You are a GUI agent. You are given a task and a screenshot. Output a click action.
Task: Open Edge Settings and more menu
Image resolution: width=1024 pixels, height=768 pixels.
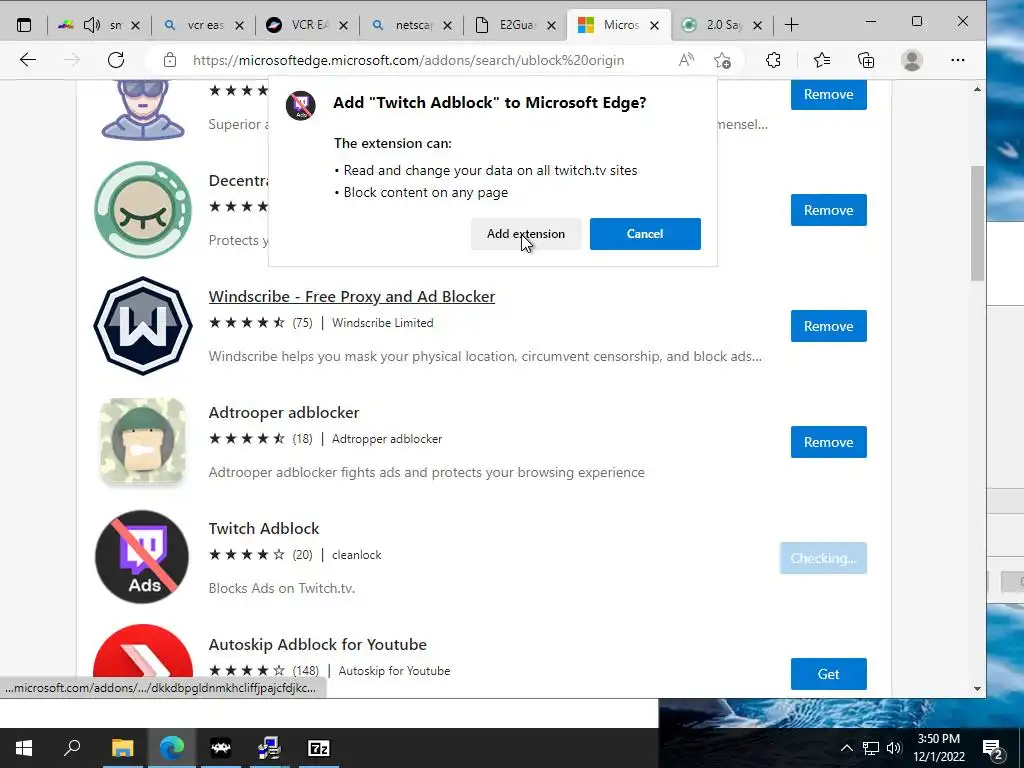point(957,60)
